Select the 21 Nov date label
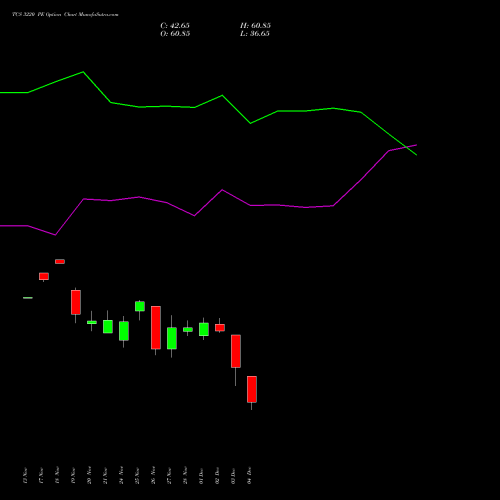Image resolution: width=500 pixels, height=500 pixels. tap(105, 476)
